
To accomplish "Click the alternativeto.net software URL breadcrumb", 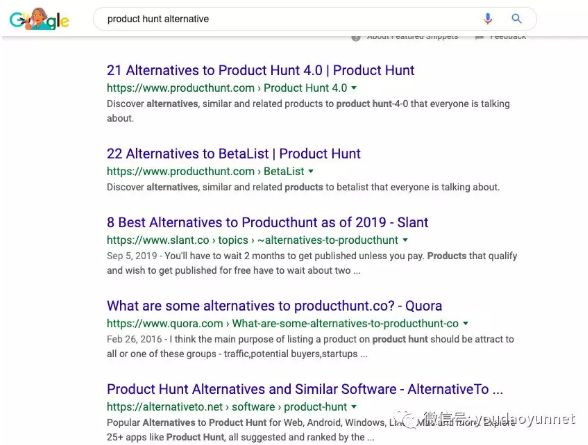I will pyautogui.click(x=227, y=407).
